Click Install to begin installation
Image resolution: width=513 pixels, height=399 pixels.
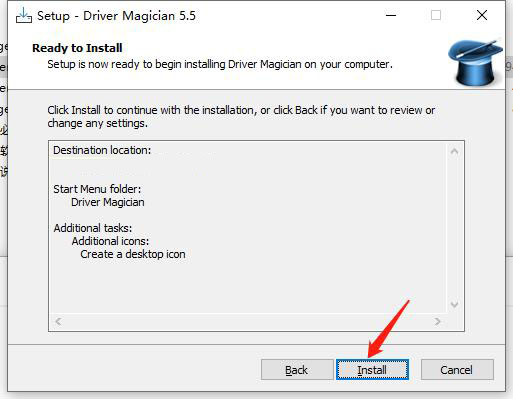[x=372, y=370]
